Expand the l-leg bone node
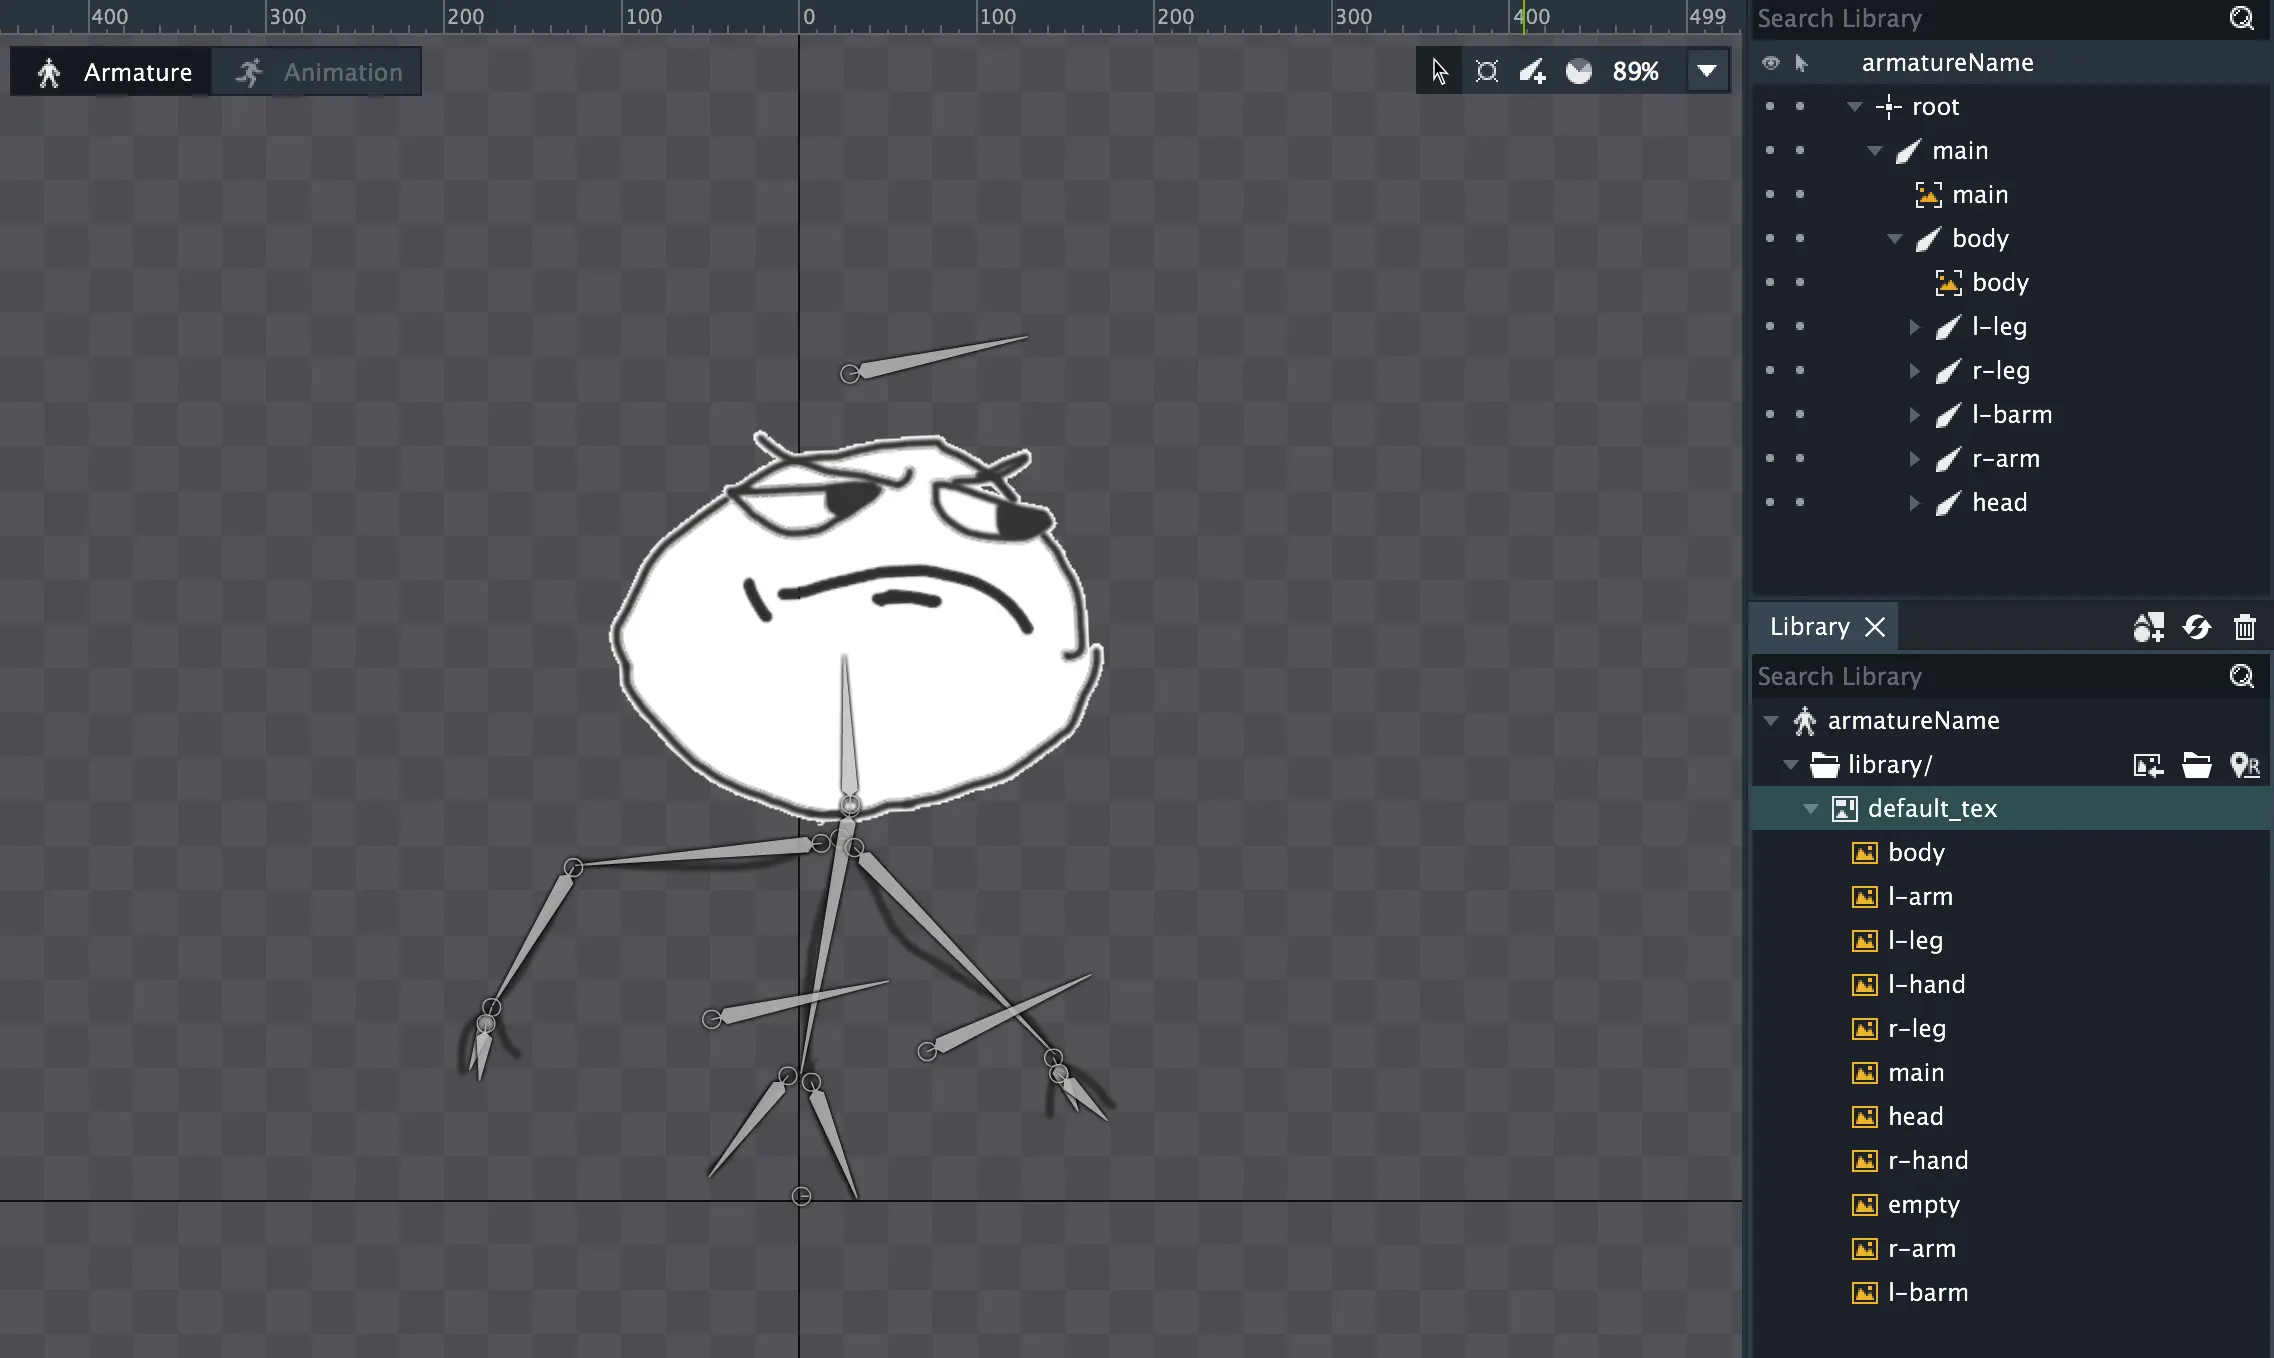 coord(1914,327)
